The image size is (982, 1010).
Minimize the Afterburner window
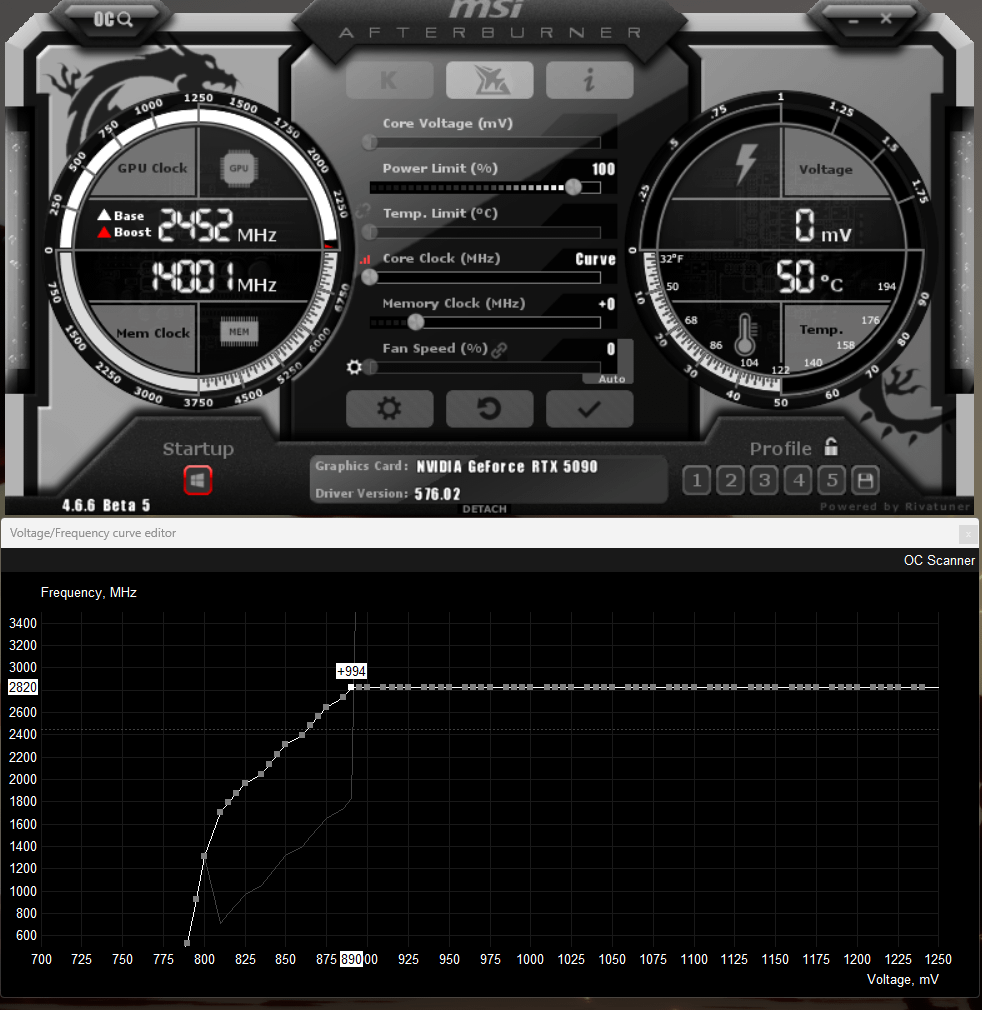point(854,21)
